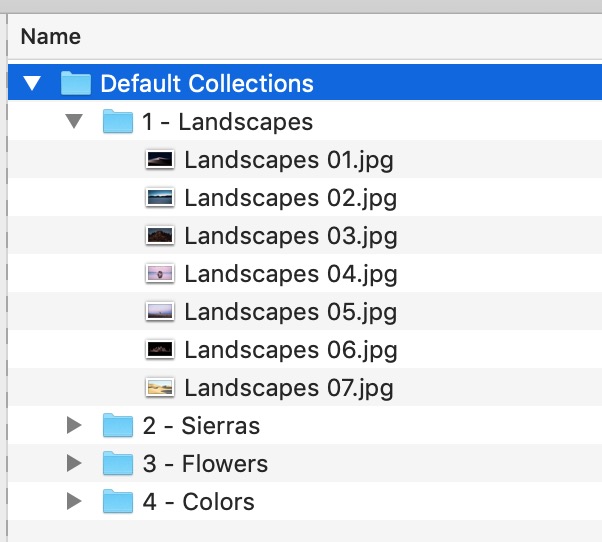Image resolution: width=602 pixels, height=542 pixels.
Task: Click the Default Collections folder icon
Action: 76,83
